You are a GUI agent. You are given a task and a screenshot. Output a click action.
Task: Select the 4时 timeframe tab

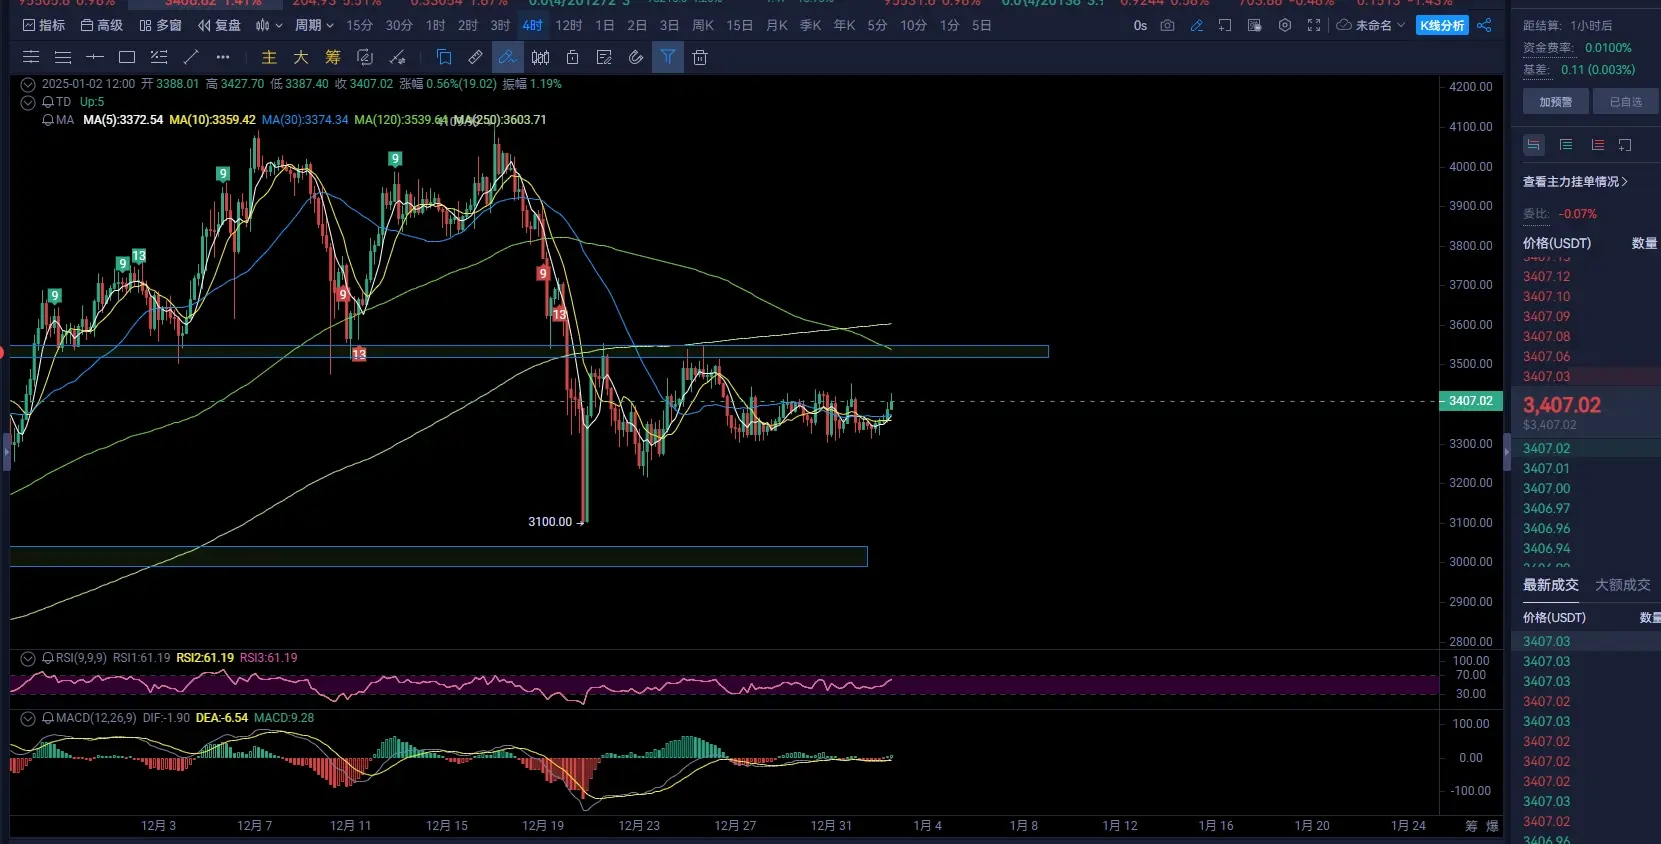coord(533,25)
